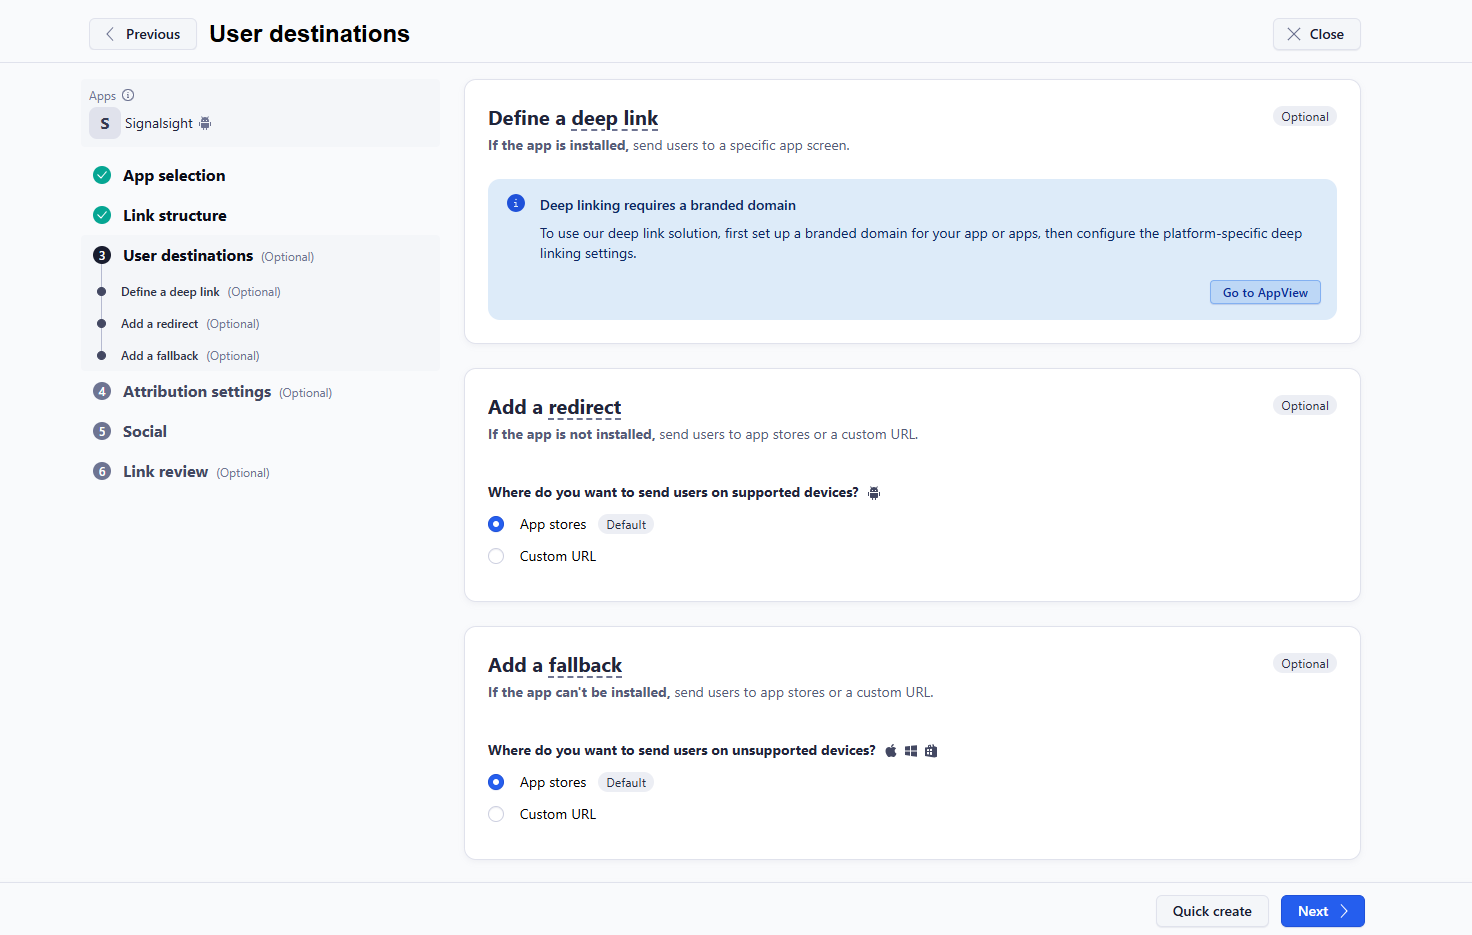Select App stores under Add a fallback
The width and height of the screenshot is (1472, 935).
(x=496, y=782)
